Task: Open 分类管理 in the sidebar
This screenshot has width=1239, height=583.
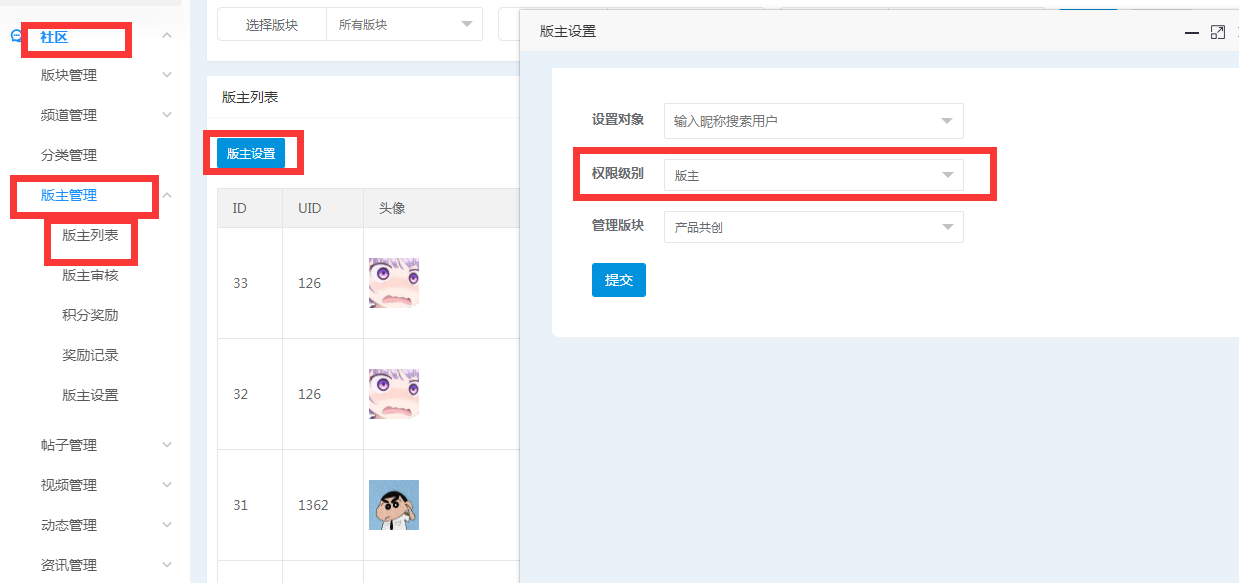Action: point(69,155)
